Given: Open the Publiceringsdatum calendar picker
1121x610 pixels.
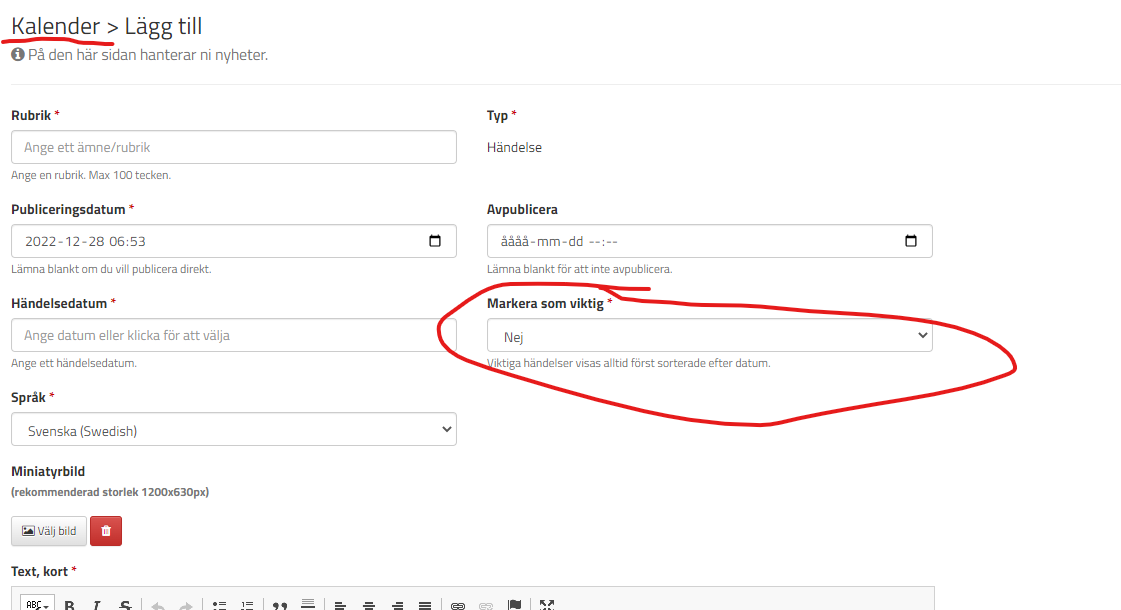Looking at the screenshot, I should [x=434, y=241].
